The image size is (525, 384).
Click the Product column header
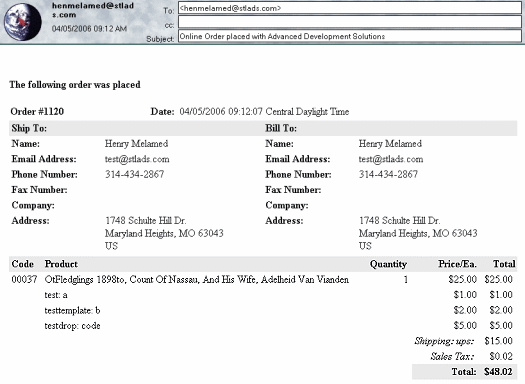click(x=61, y=264)
